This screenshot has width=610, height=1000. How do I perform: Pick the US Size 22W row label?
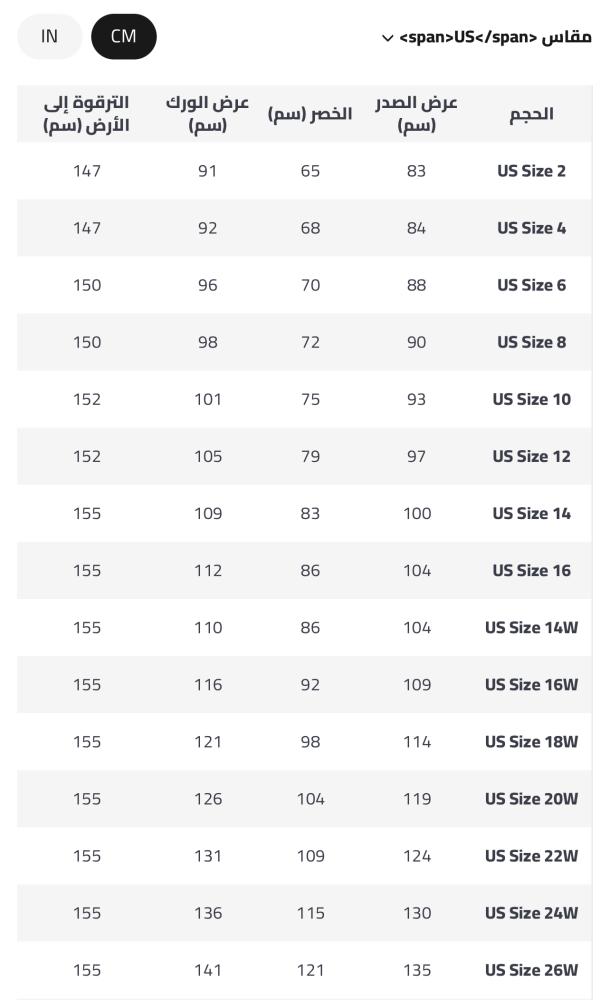531,856
